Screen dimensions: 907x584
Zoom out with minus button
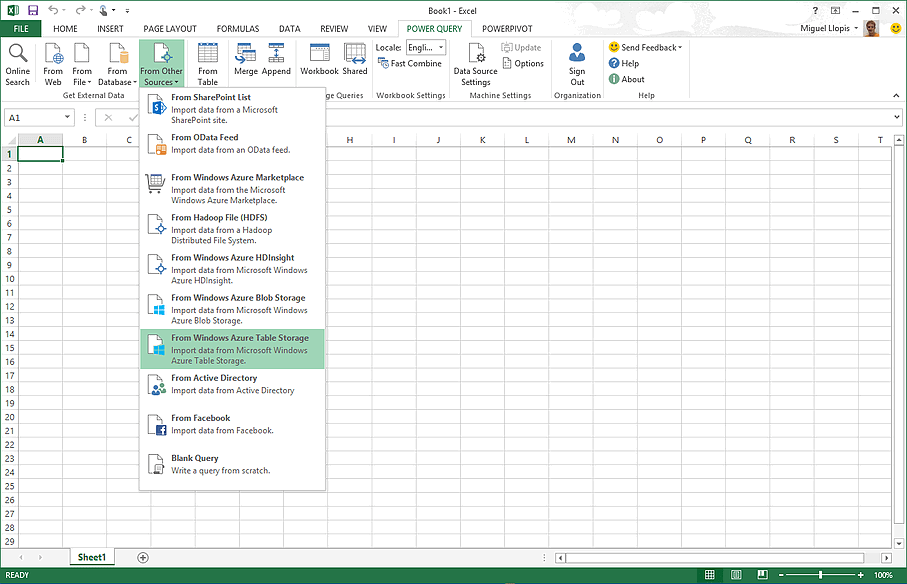[x=781, y=575]
